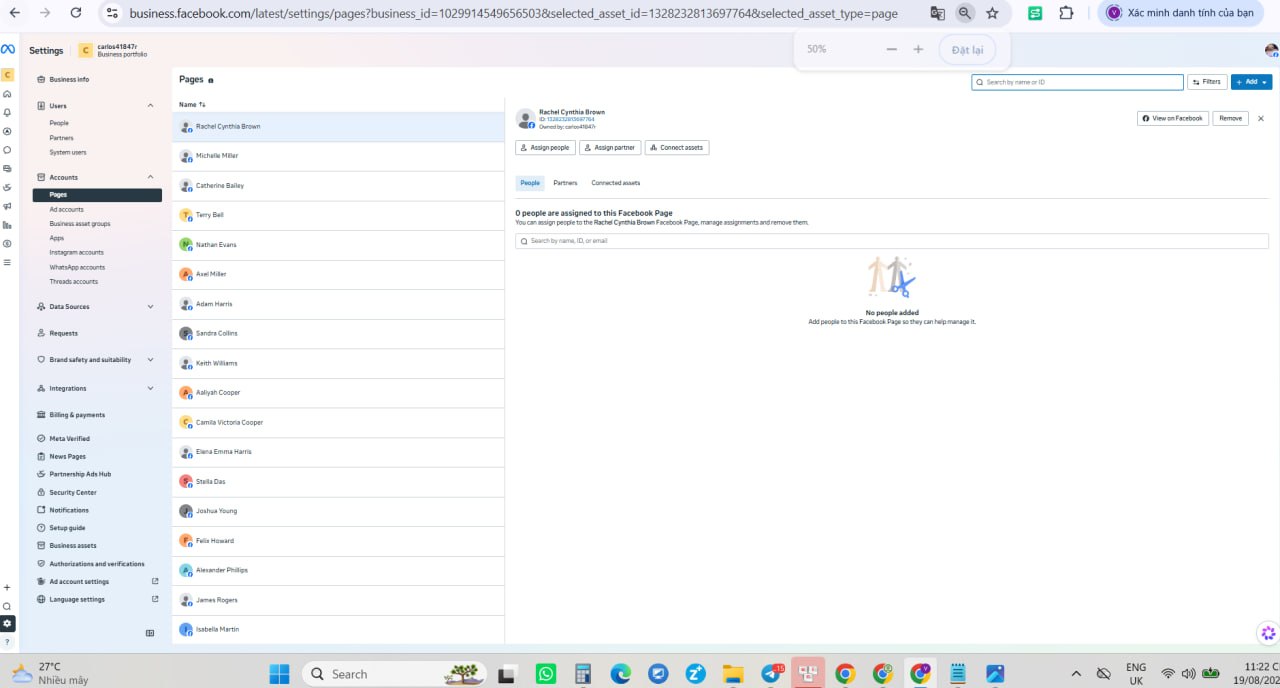Expand the Integrations section

coord(97,388)
